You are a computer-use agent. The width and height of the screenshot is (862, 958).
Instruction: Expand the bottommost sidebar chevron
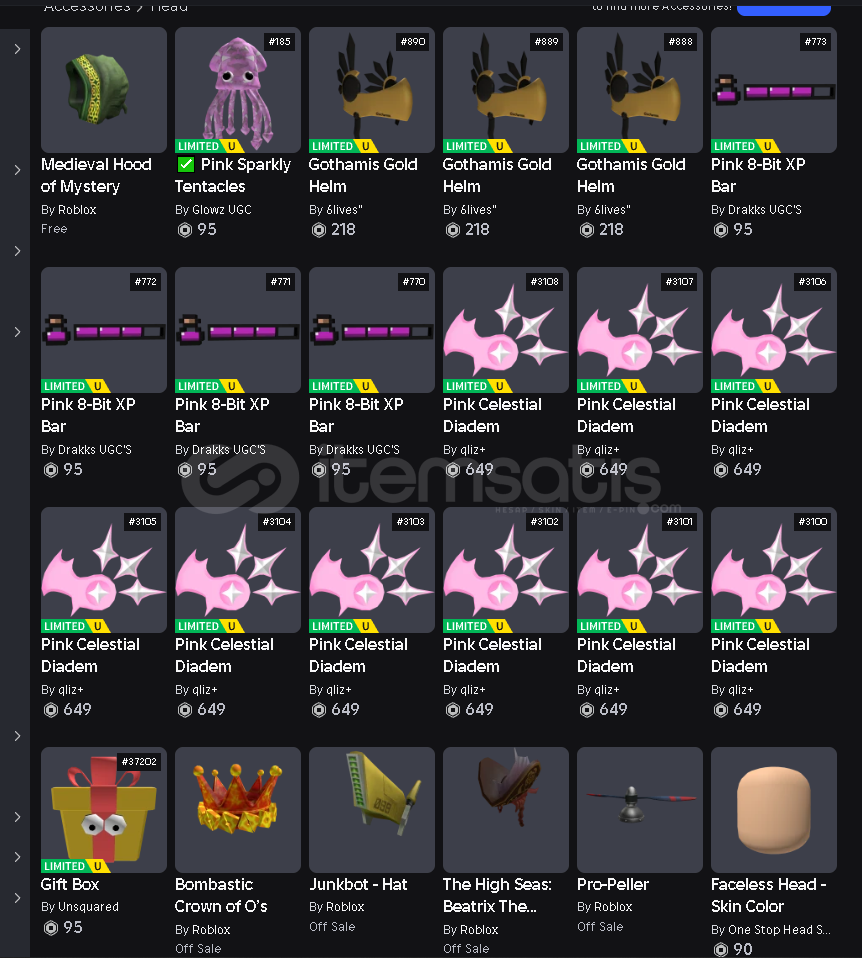coord(17,898)
